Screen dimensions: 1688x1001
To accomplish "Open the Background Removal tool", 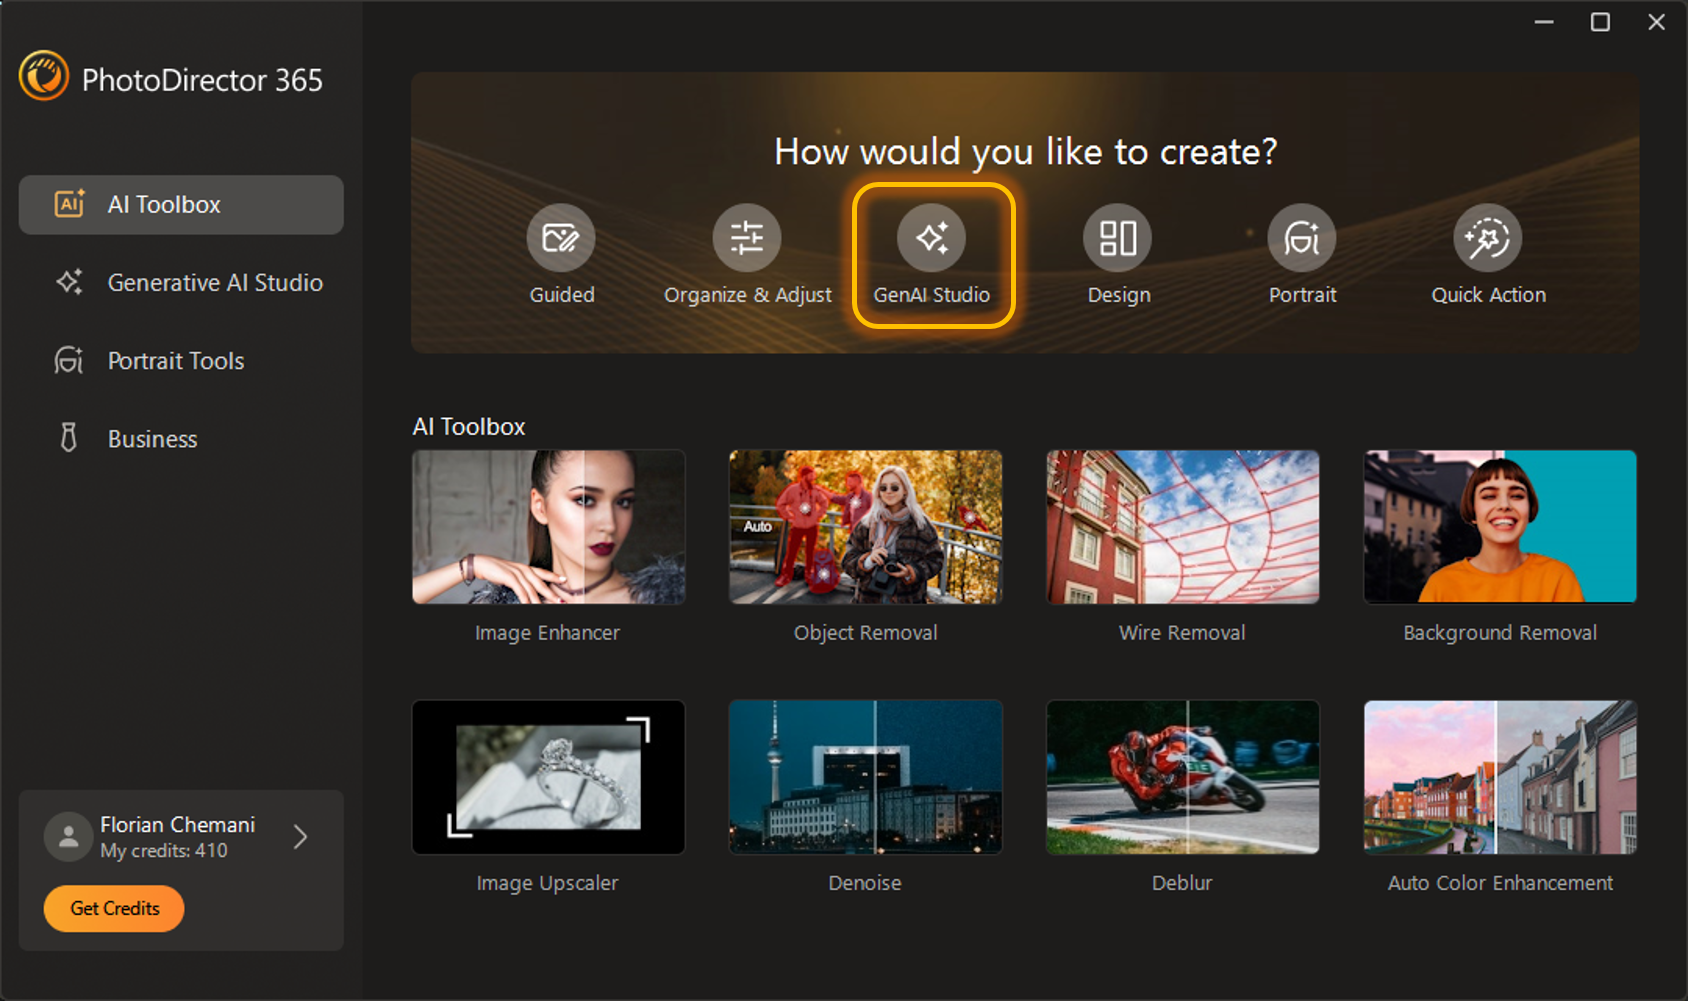I will 1500,527.
